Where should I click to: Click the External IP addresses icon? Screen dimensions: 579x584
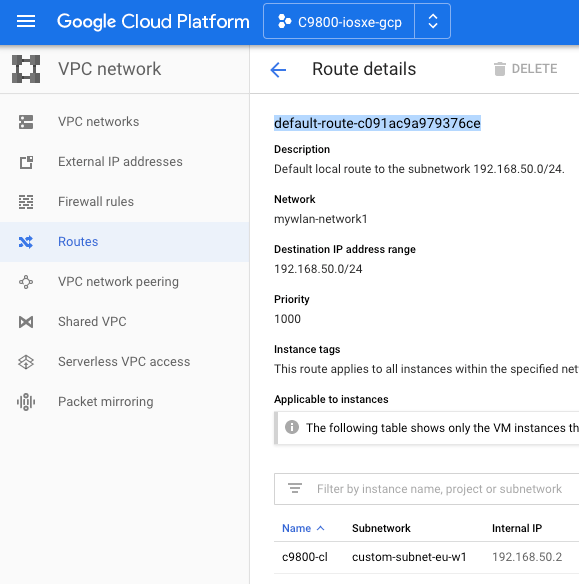pos(26,162)
